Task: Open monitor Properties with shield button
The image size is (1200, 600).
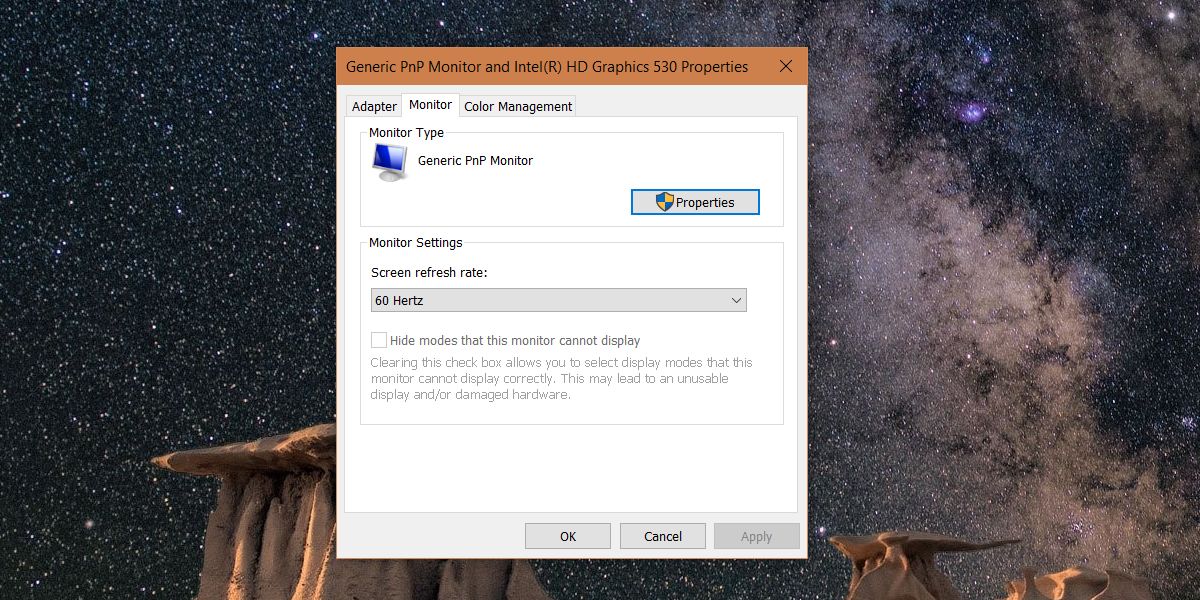Action: point(695,202)
